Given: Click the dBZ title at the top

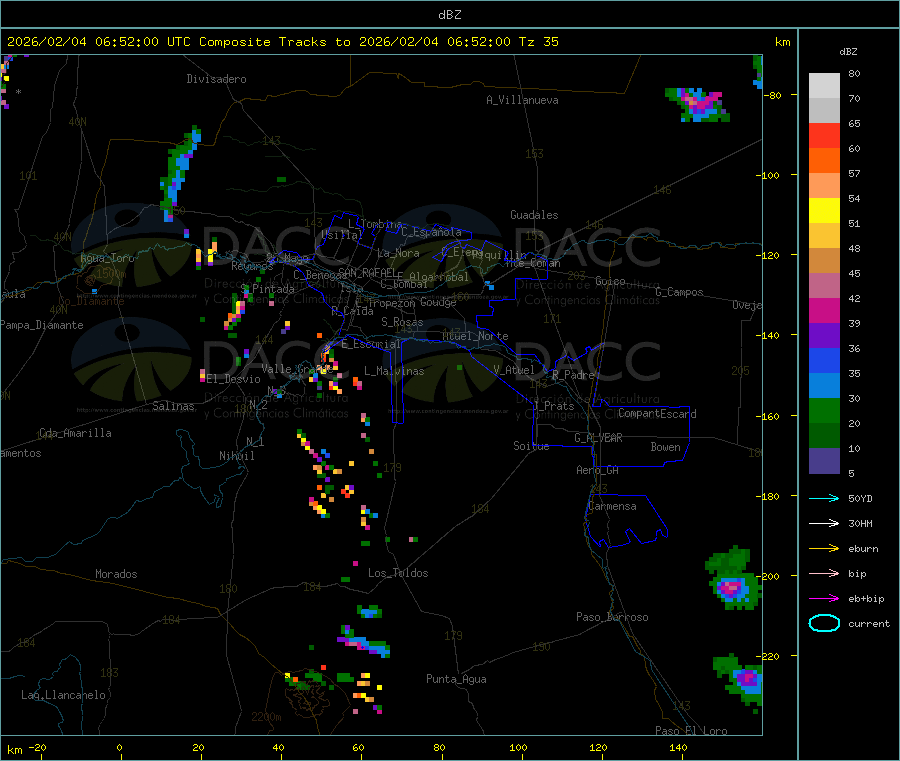Looking at the screenshot, I should 449,15.
